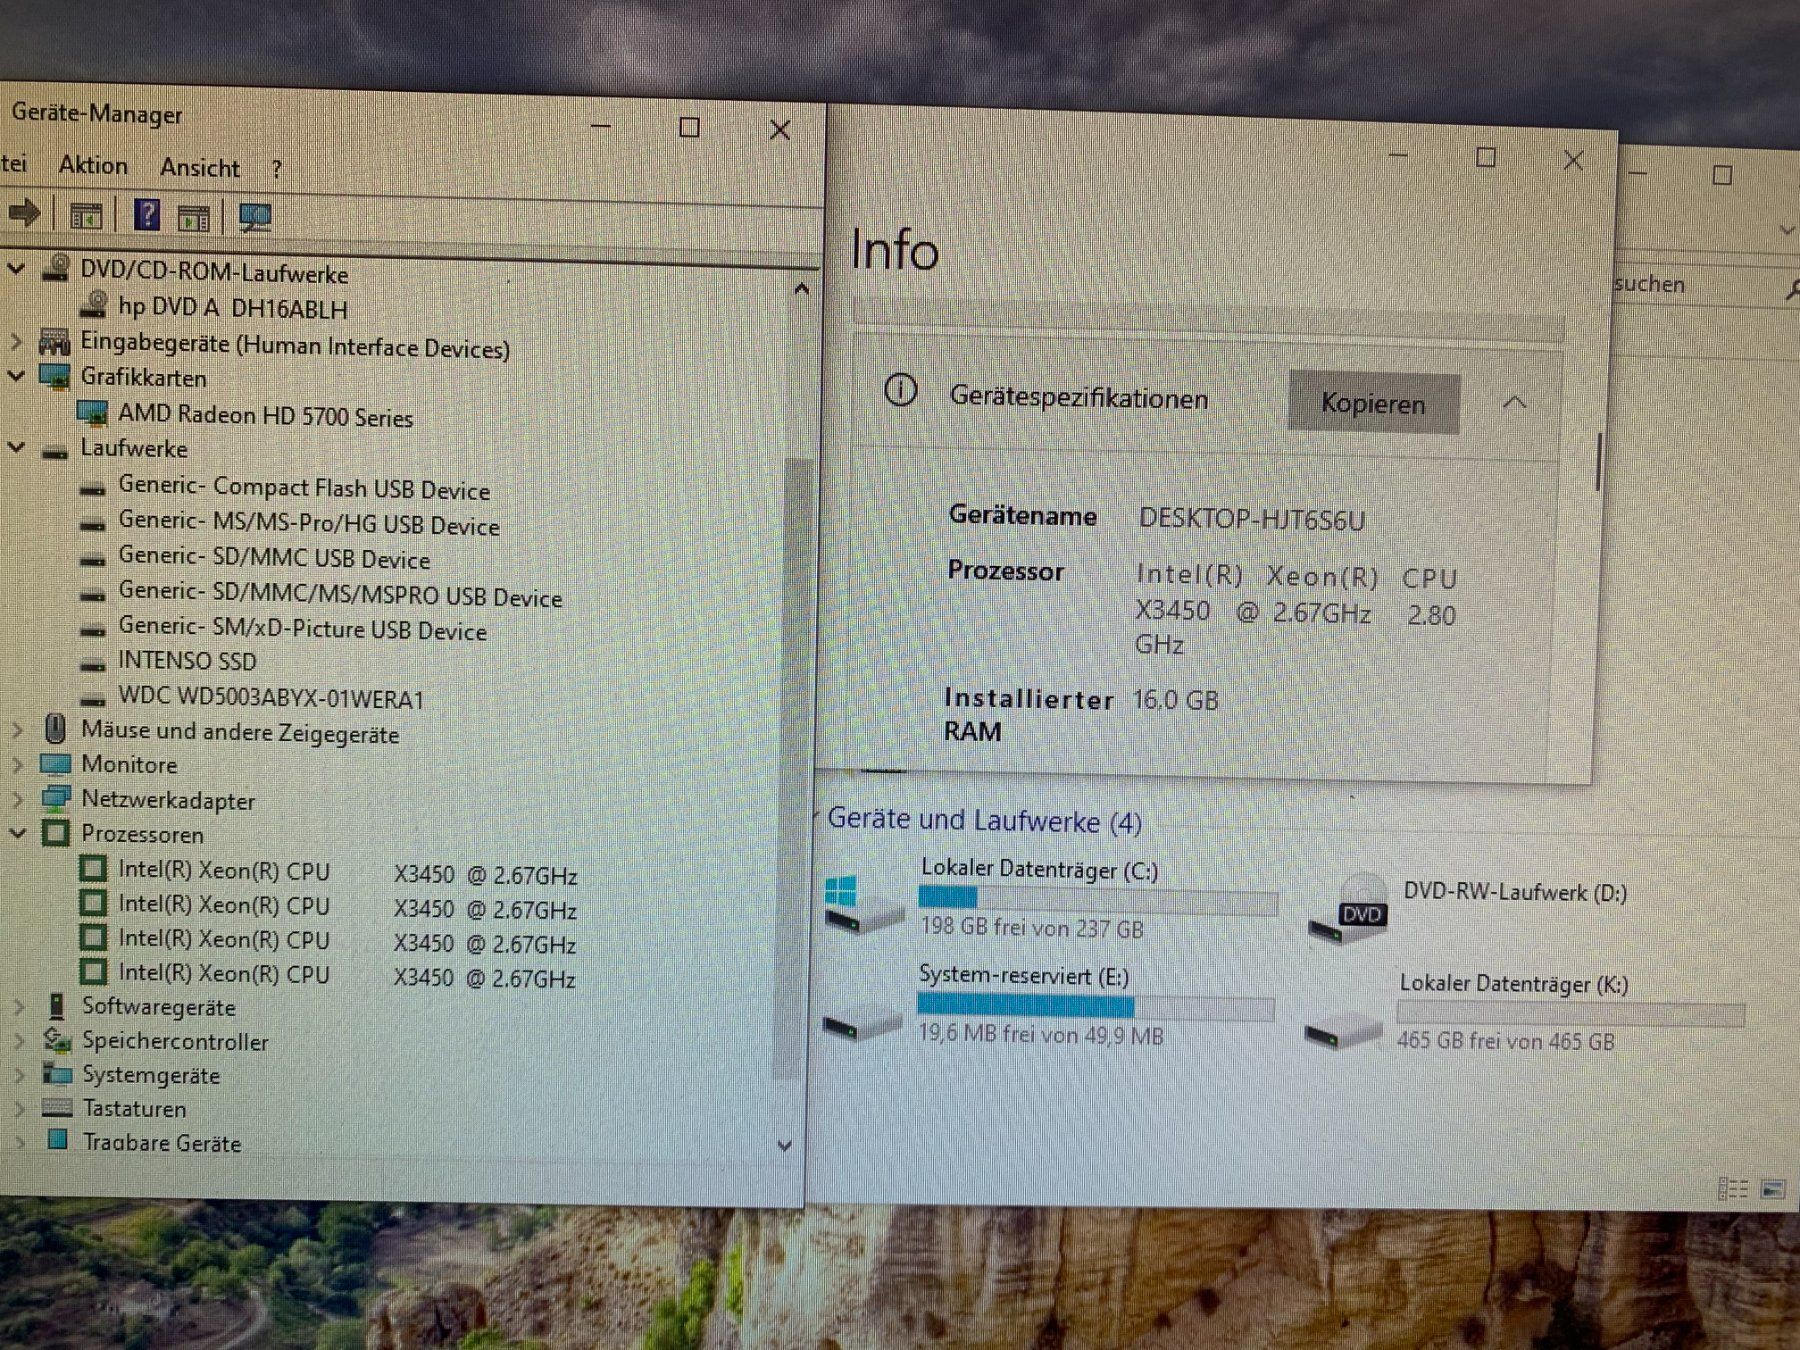1800x1350 pixels.
Task: Expand the Netzwerkadapter node
Action: (x=18, y=799)
